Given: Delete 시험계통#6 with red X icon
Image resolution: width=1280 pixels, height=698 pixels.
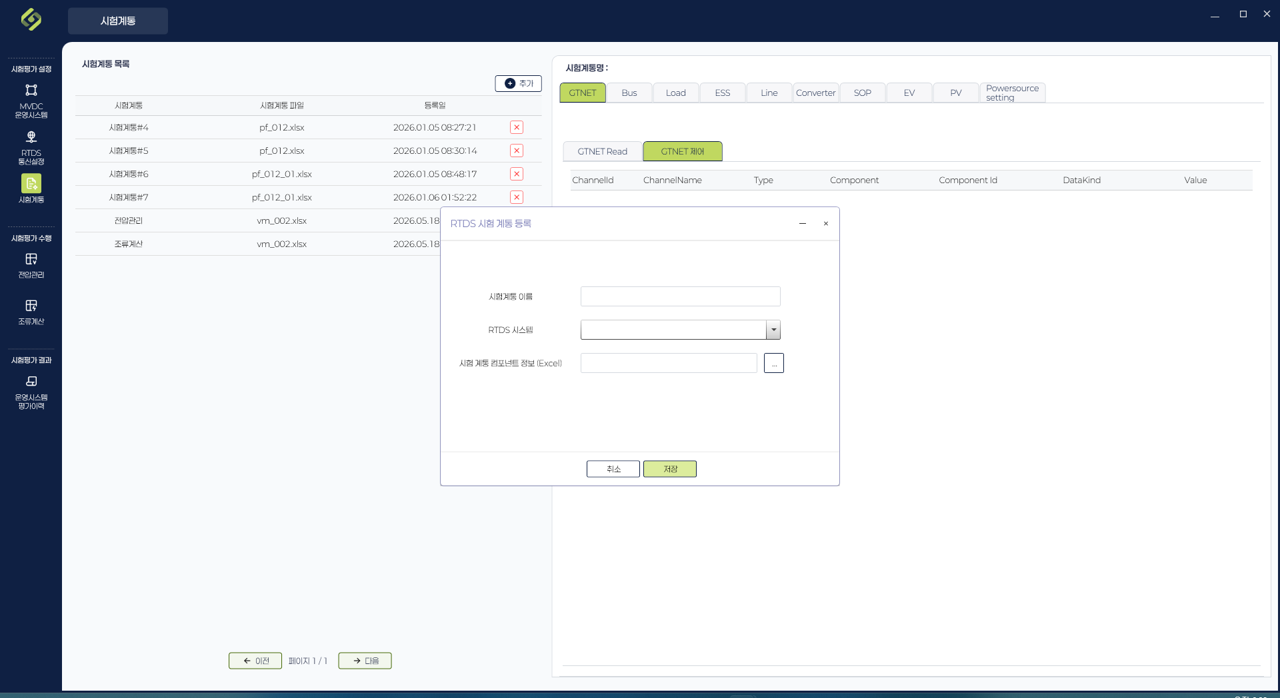Looking at the screenshot, I should point(516,174).
